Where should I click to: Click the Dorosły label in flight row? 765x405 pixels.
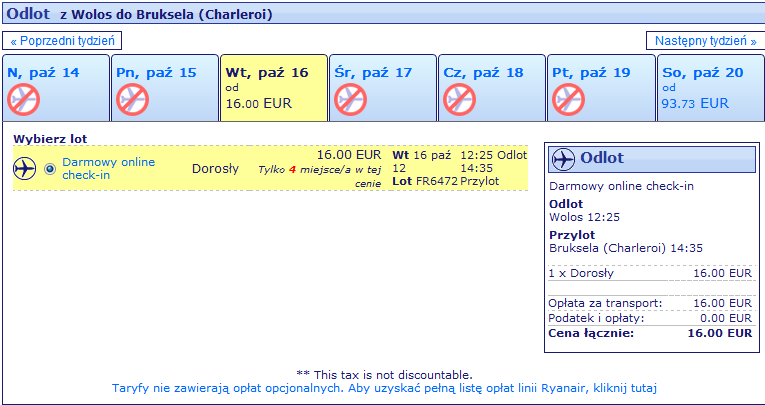(215, 169)
